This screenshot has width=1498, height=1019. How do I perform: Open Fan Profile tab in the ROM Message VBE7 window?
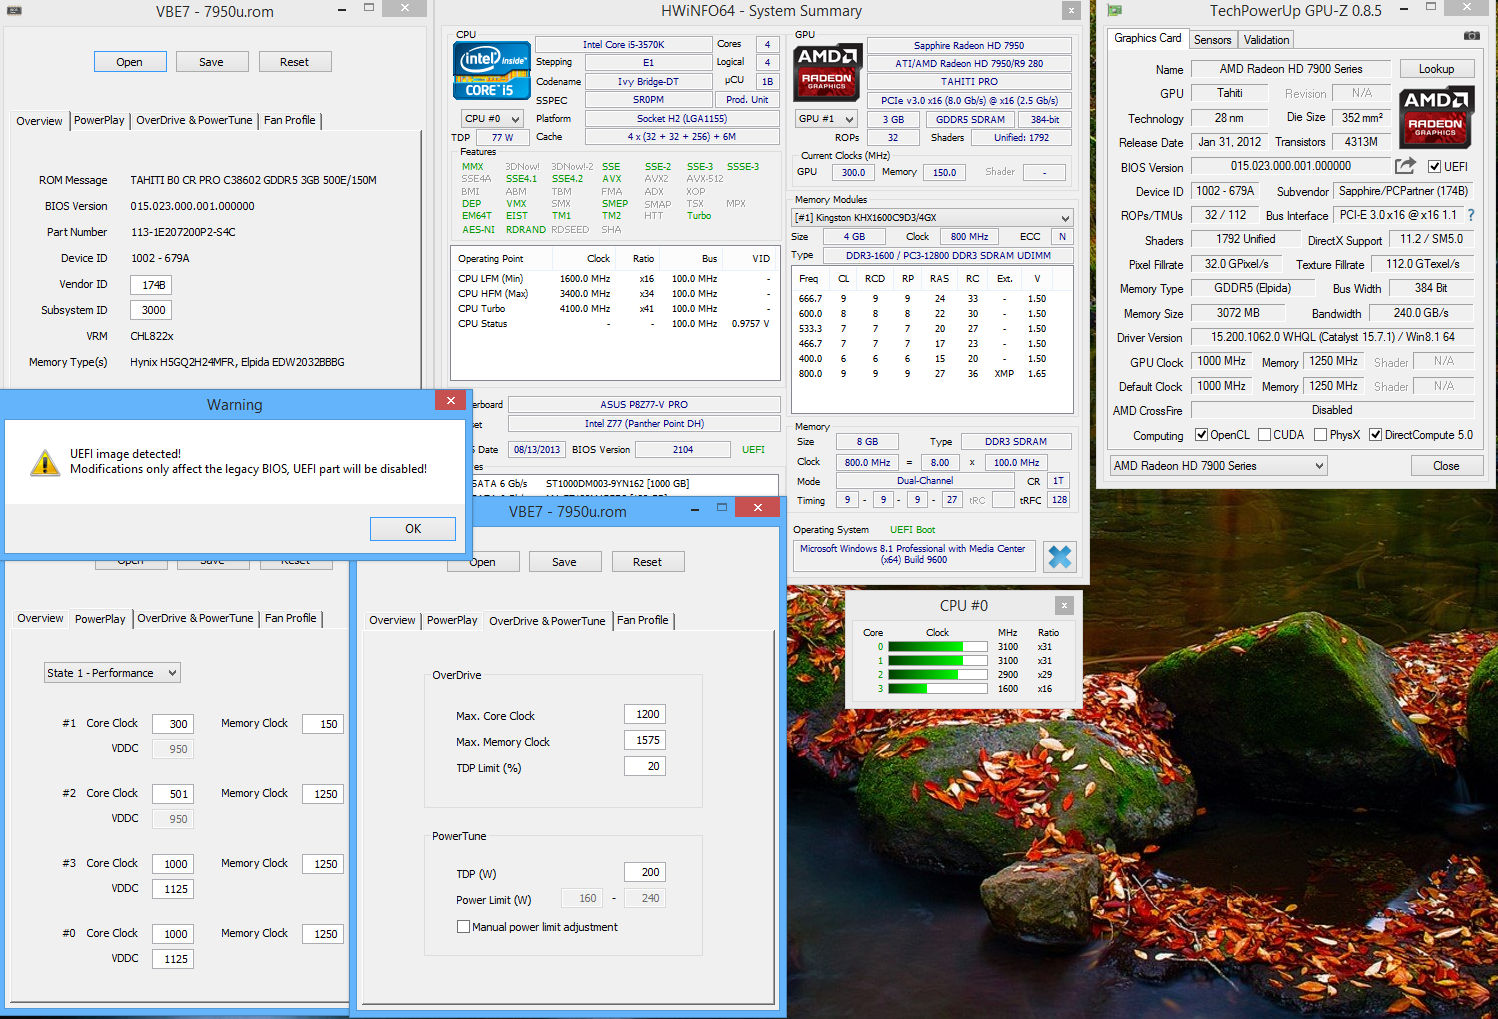click(x=290, y=120)
